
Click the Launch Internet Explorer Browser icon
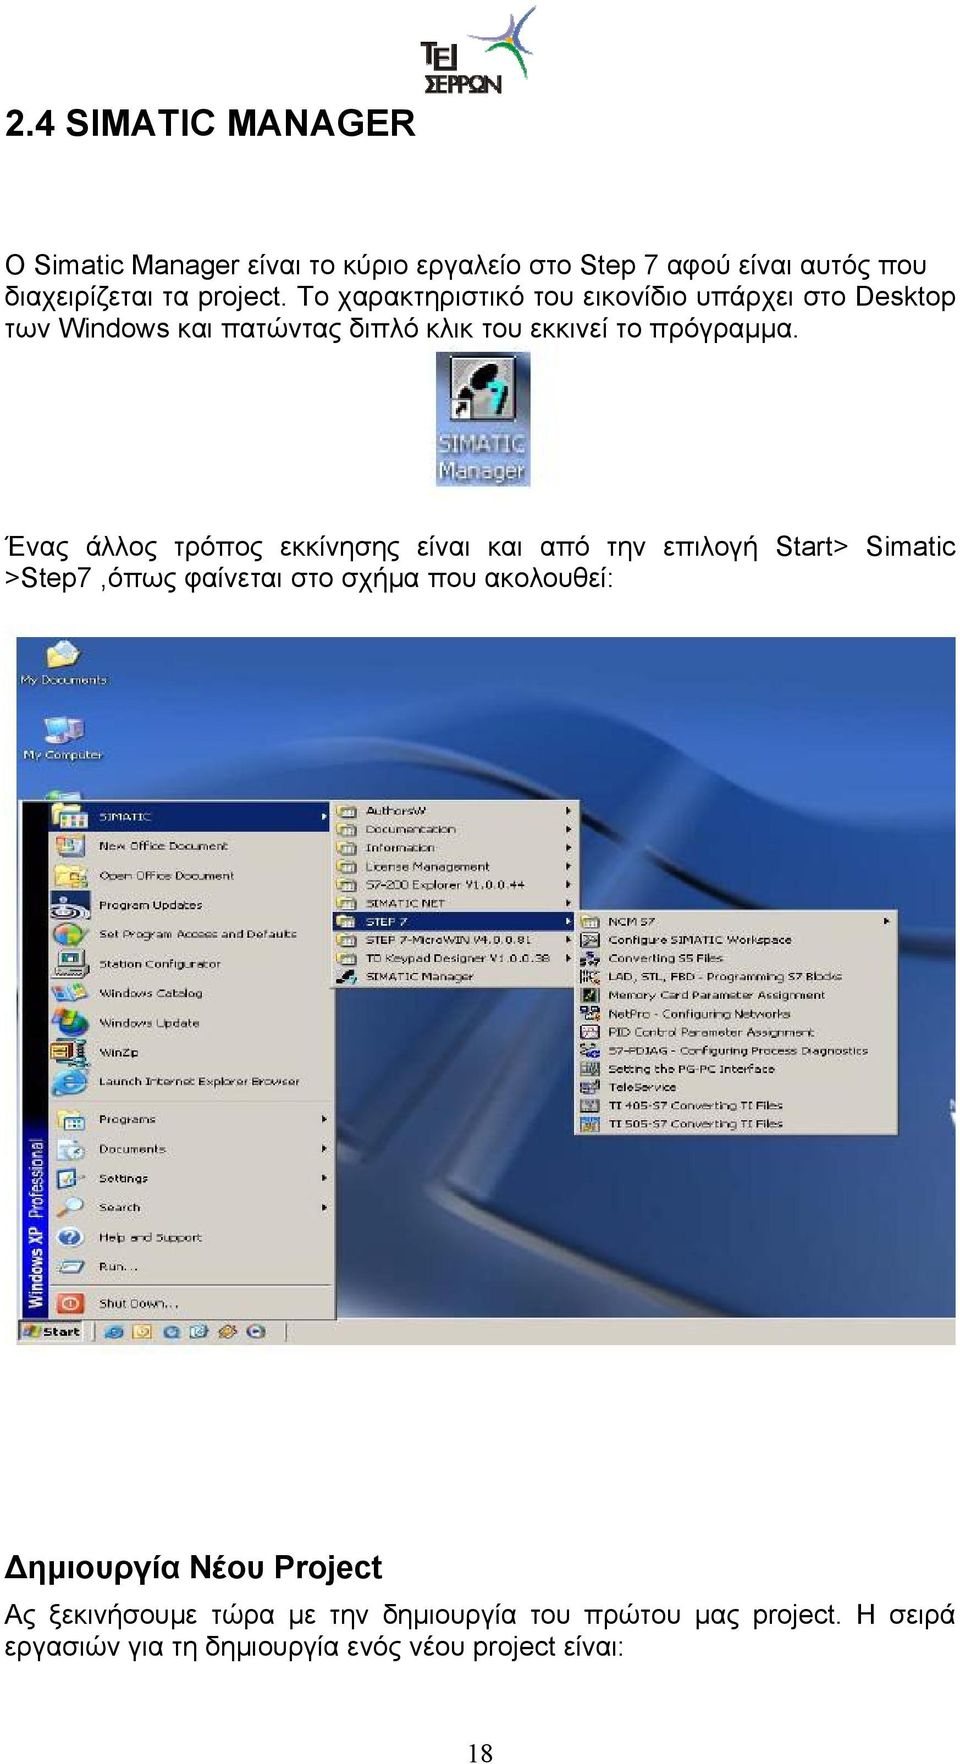(x=69, y=1082)
